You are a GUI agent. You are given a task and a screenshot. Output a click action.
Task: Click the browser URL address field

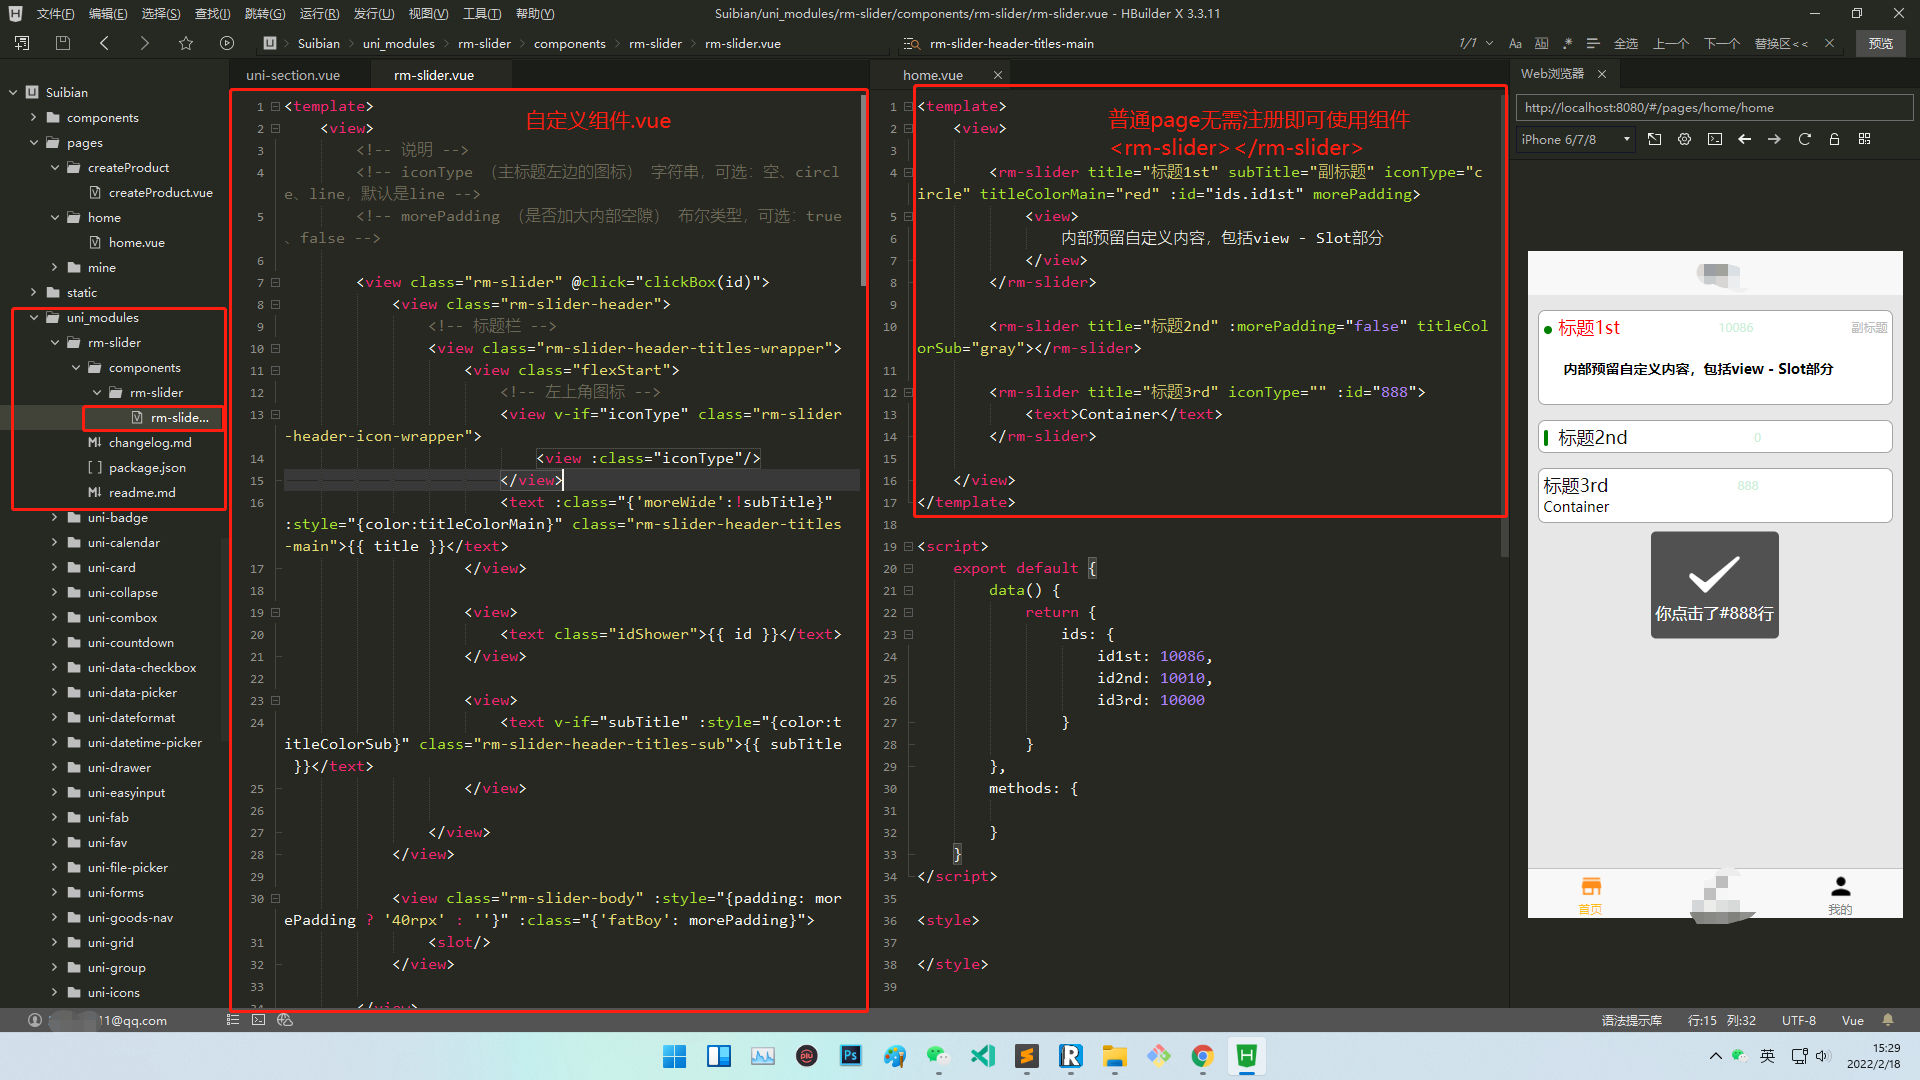click(x=1714, y=107)
